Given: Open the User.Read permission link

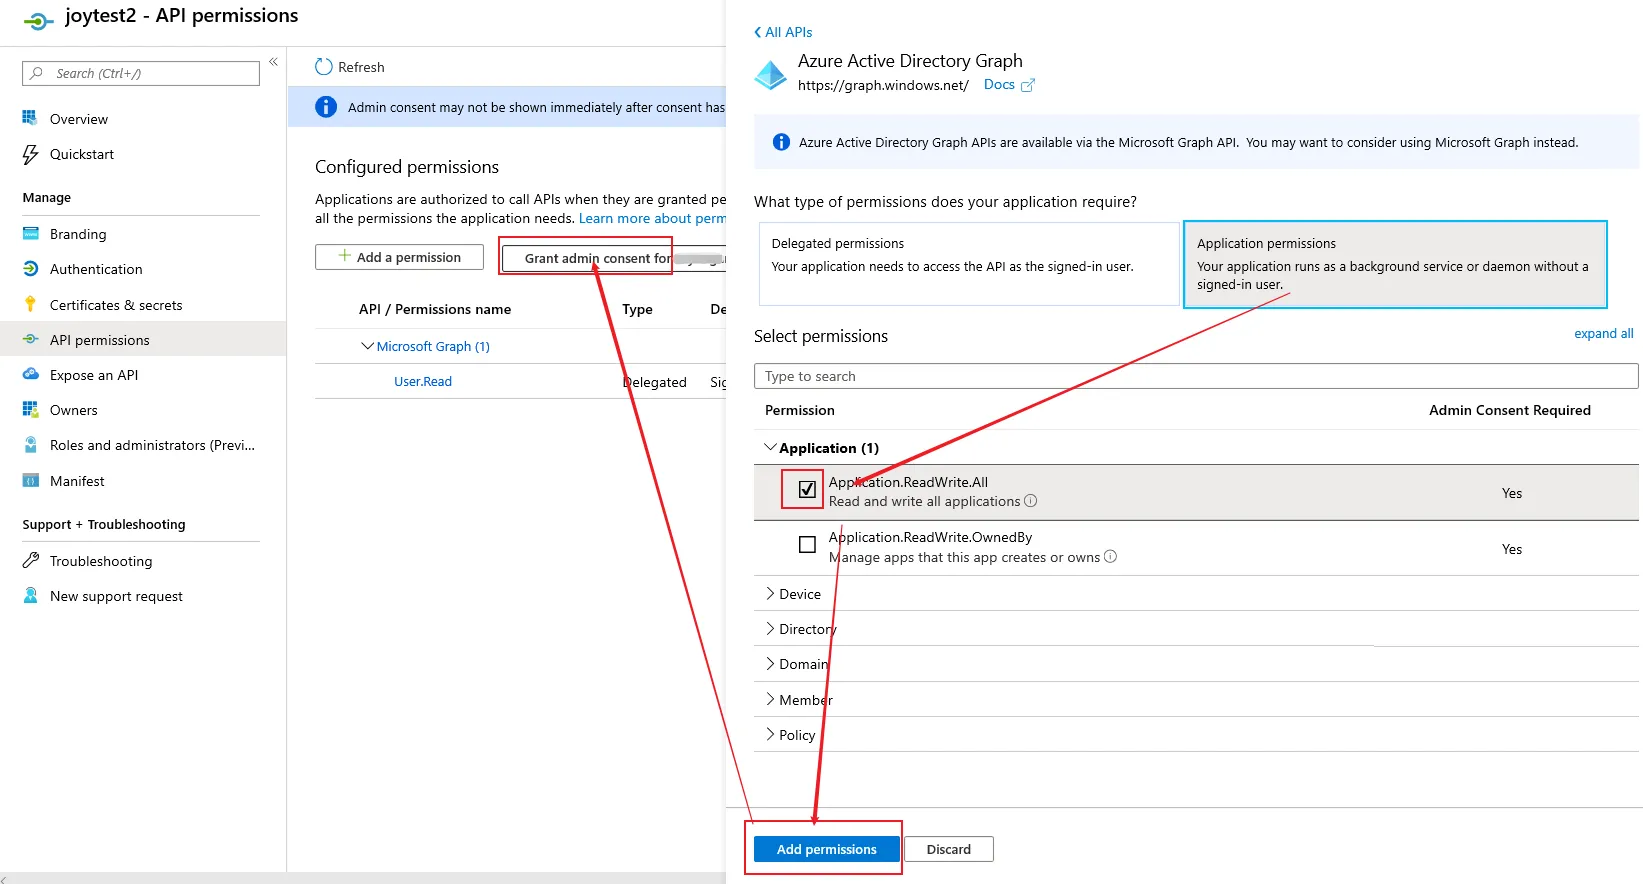Looking at the screenshot, I should click(x=423, y=381).
